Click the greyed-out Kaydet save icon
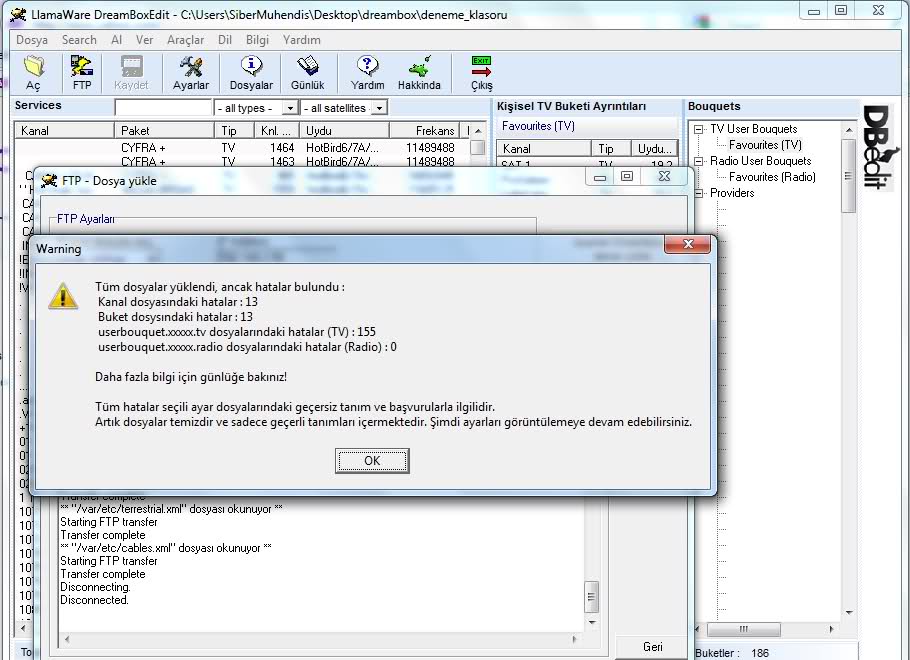 pos(131,66)
